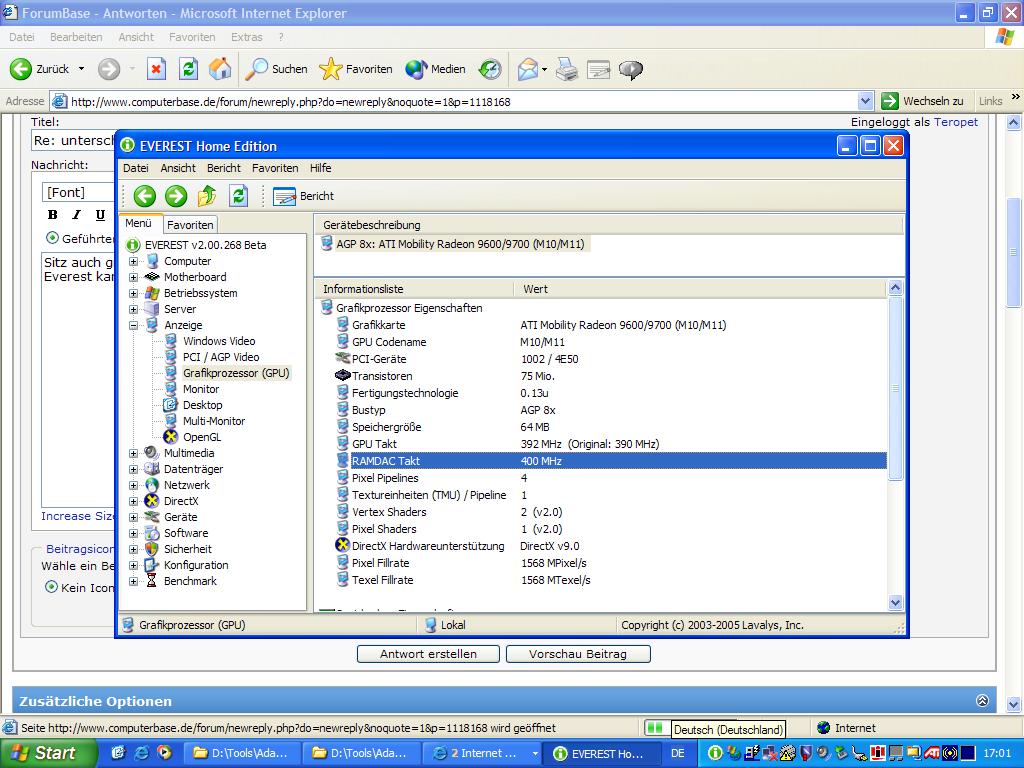The image size is (1024, 768).
Task: Open EVEREST Datei menu
Action: (x=136, y=168)
